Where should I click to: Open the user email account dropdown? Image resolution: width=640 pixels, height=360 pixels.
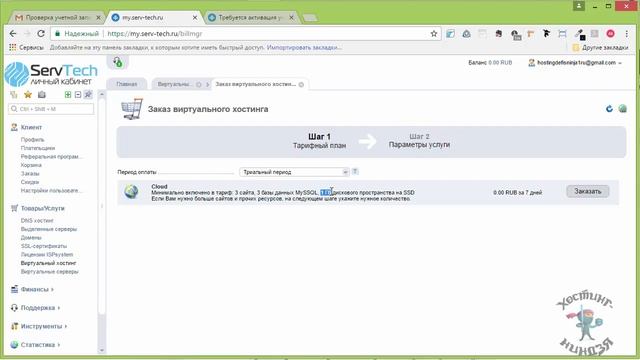click(575, 63)
